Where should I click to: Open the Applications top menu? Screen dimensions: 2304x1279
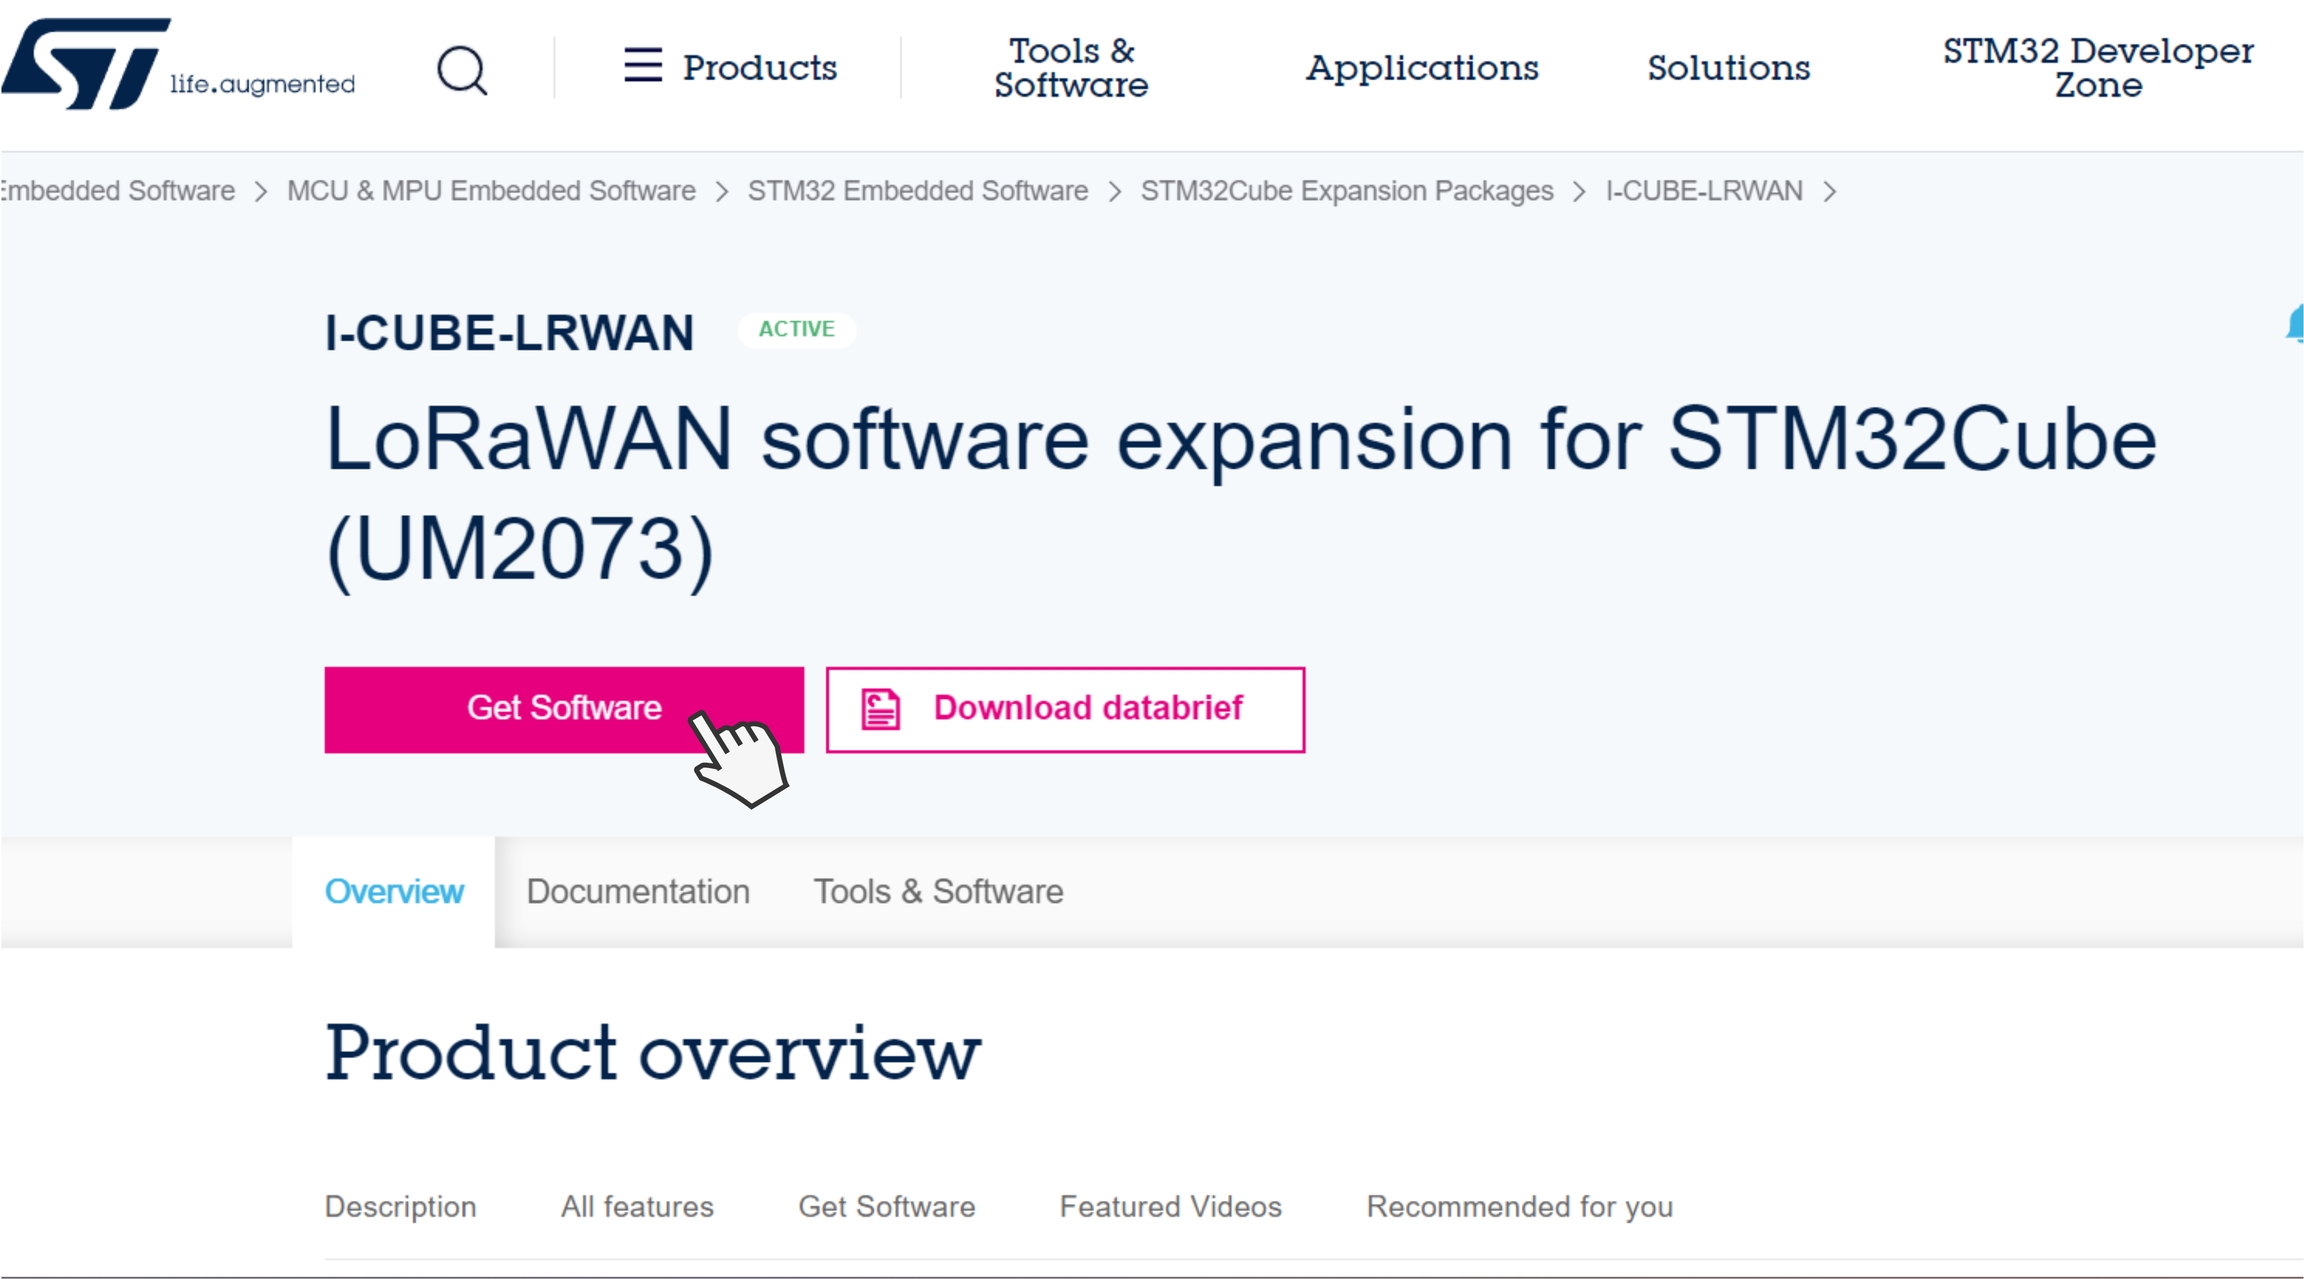pos(1421,68)
